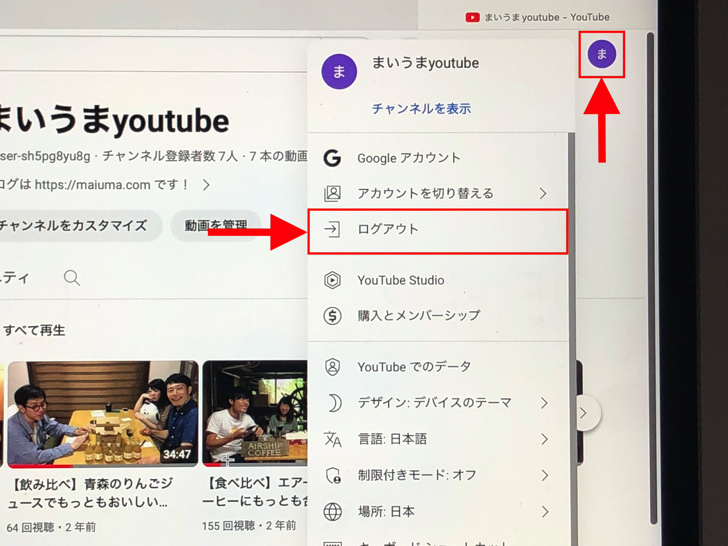
Task: Expand 場所: 日本 submenu chevron
Action: coord(544,511)
